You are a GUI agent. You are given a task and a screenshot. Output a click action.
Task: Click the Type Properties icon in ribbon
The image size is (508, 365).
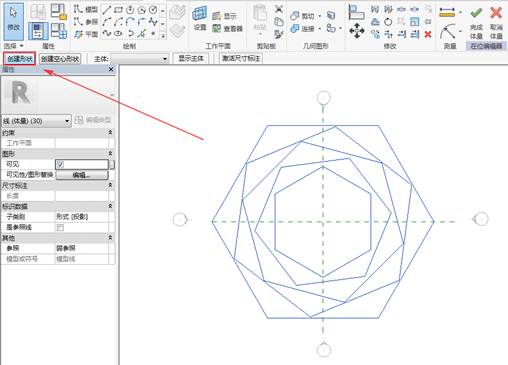point(38,12)
